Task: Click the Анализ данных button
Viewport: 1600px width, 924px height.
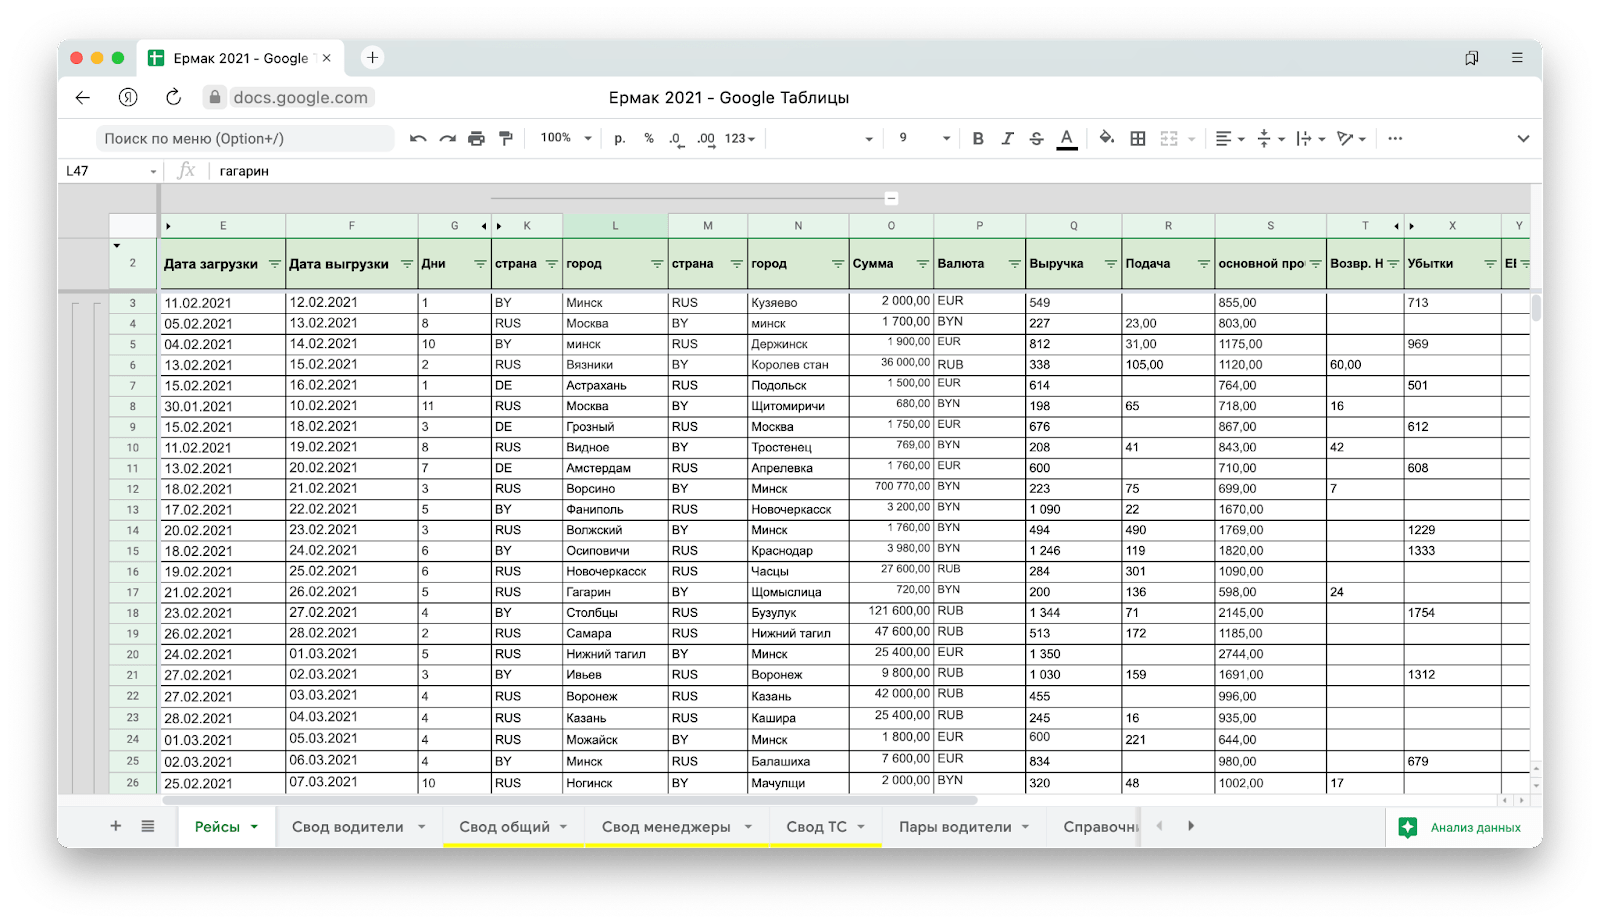Action: pos(1462,827)
